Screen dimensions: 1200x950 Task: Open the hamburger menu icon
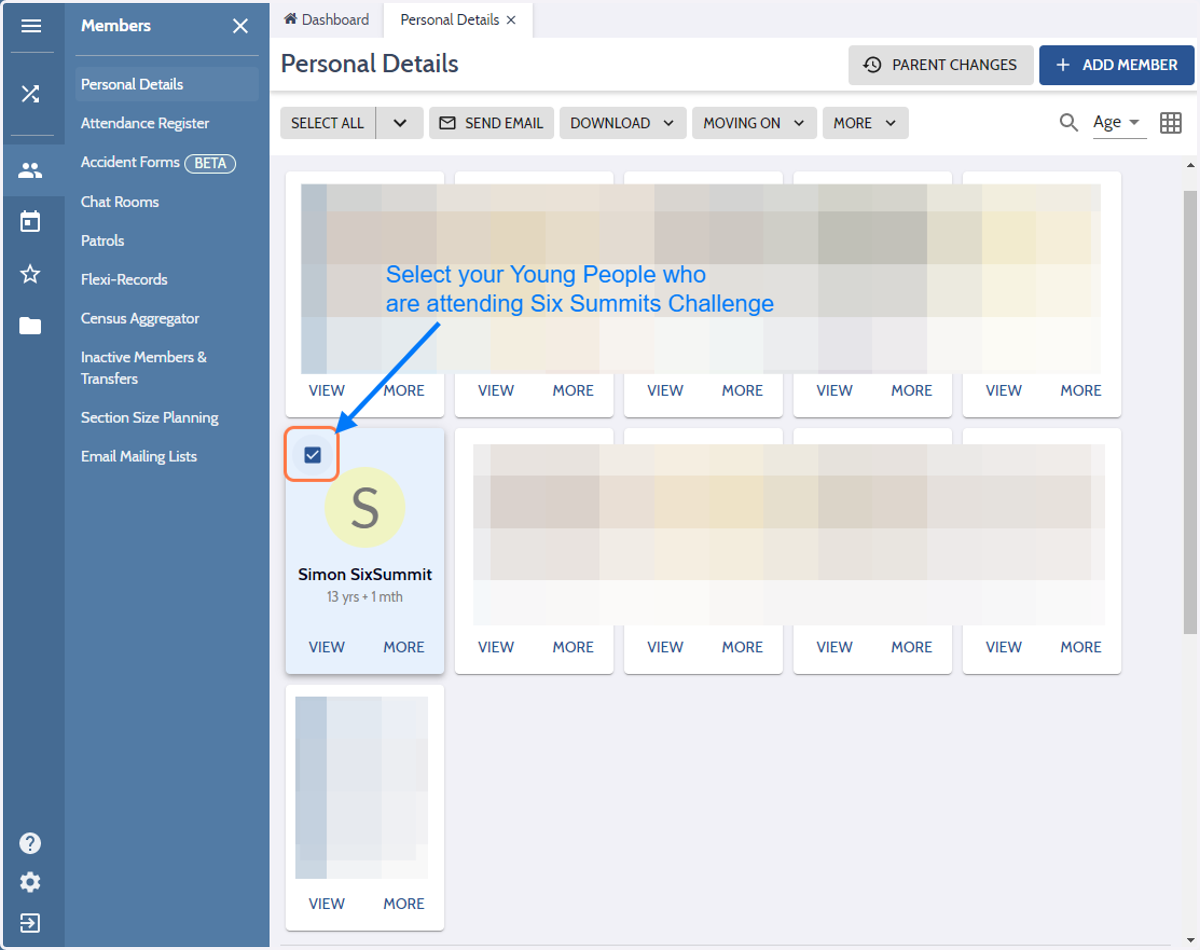[31, 26]
